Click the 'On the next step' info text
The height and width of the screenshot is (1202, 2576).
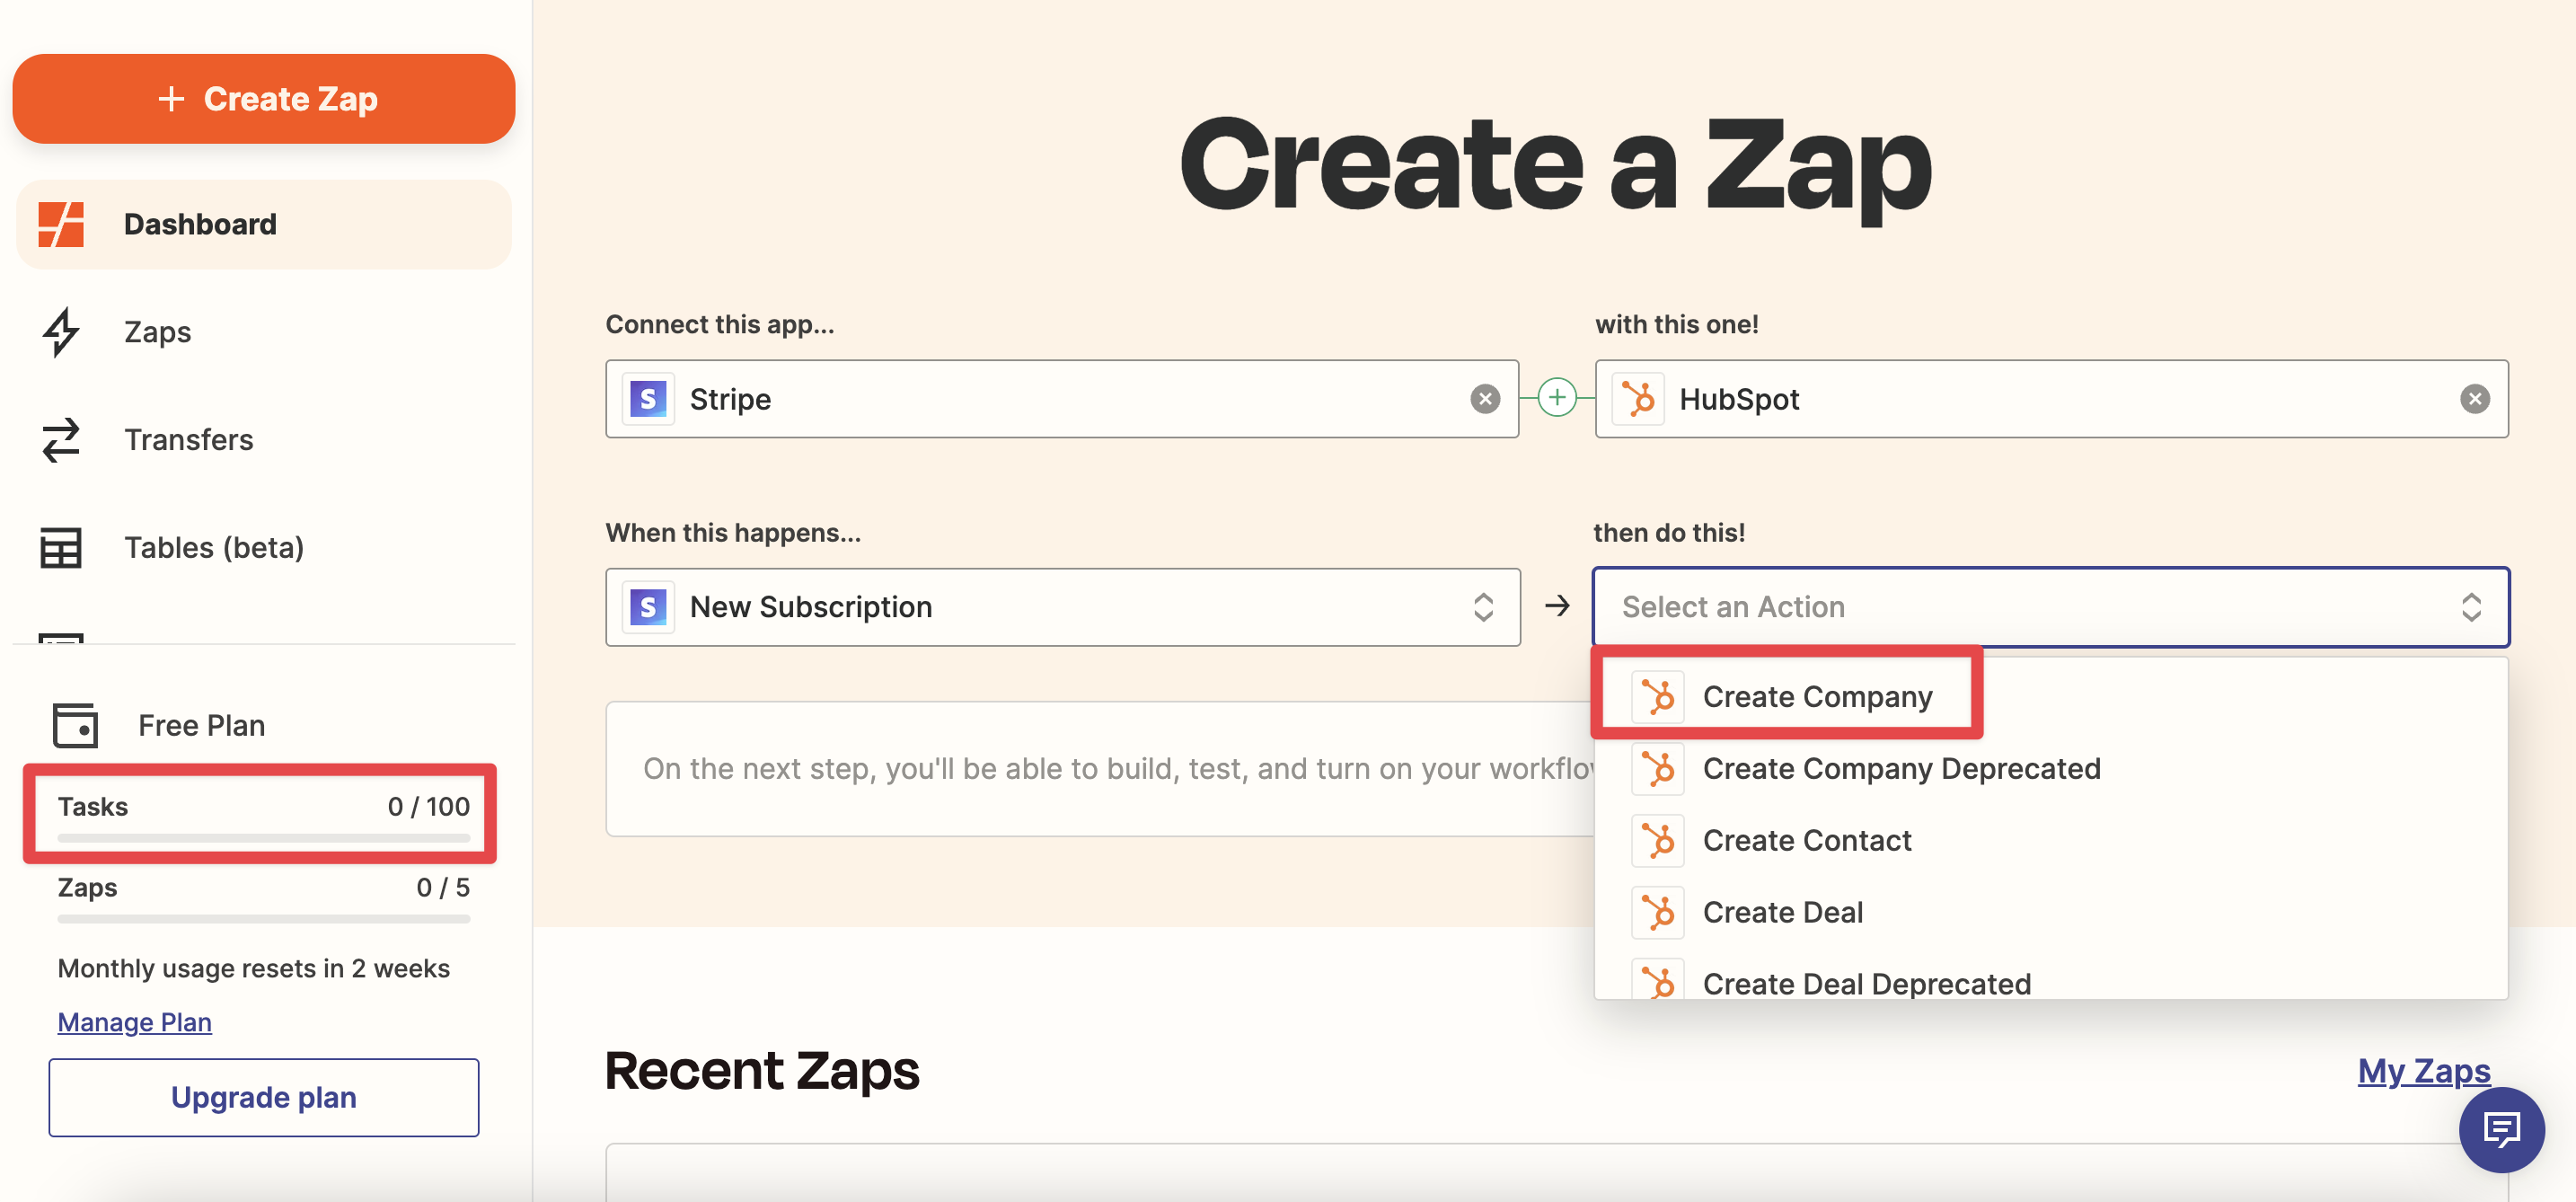1118,769
